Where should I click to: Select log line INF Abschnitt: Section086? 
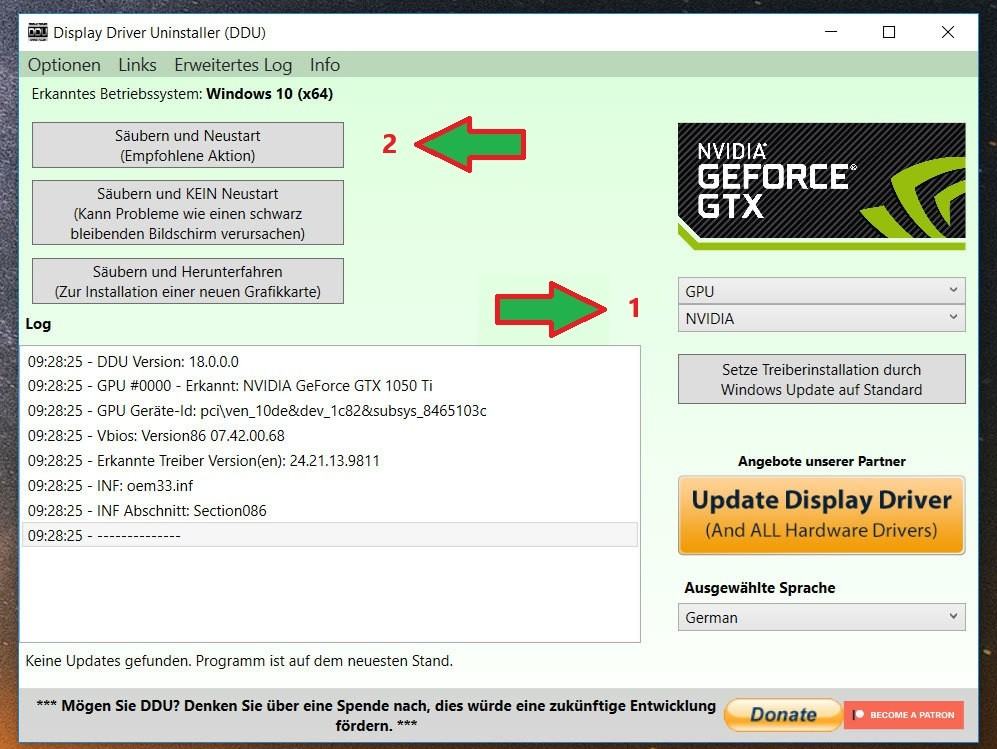pyautogui.click(x=329, y=511)
